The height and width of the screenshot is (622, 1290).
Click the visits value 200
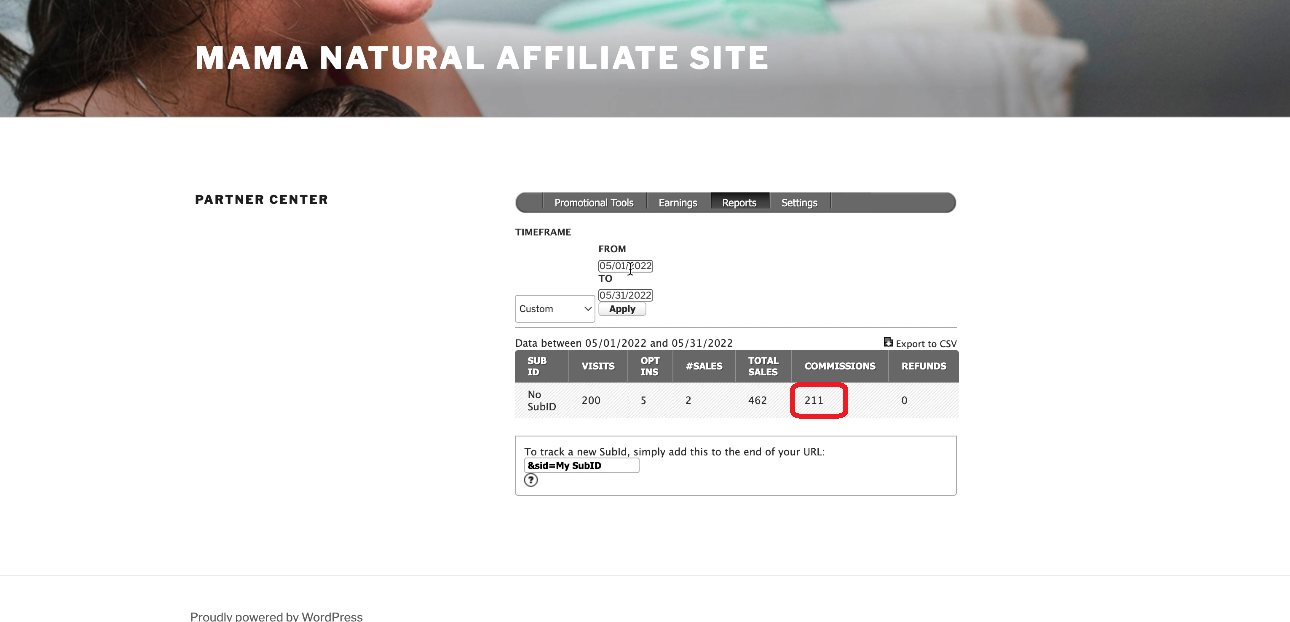[x=591, y=400]
